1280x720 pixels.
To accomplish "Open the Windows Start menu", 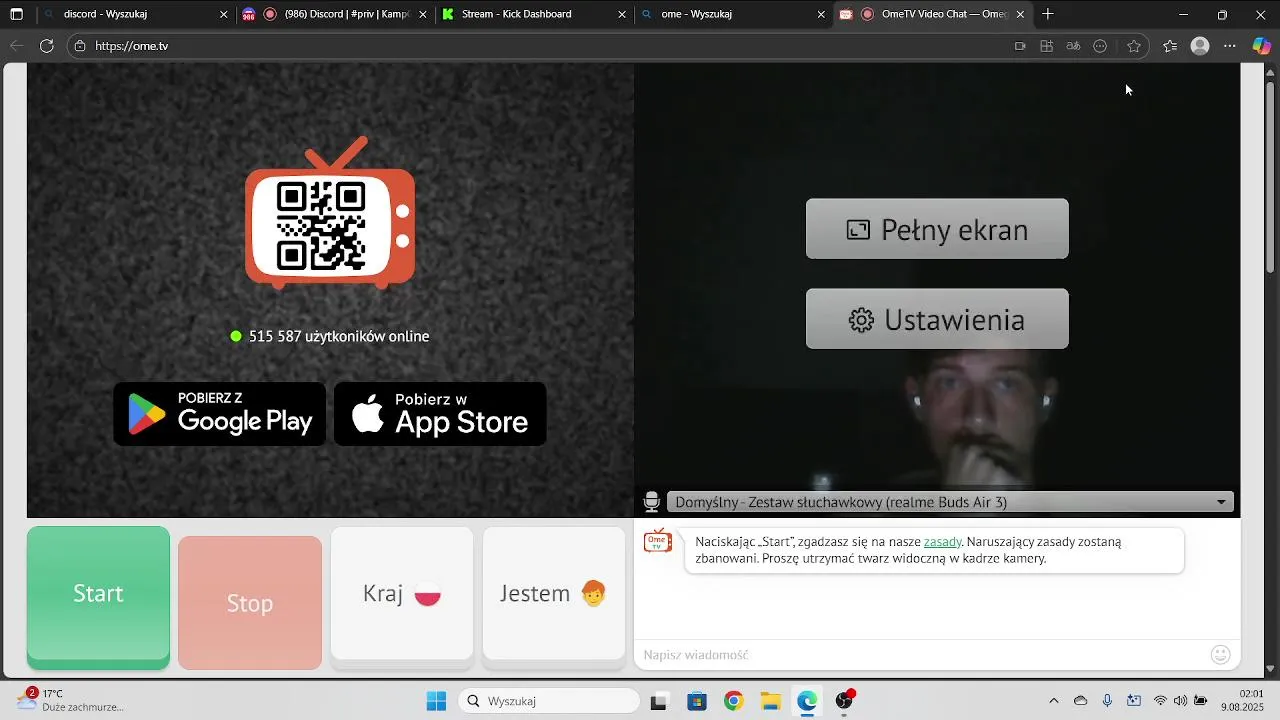I will [x=436, y=701].
